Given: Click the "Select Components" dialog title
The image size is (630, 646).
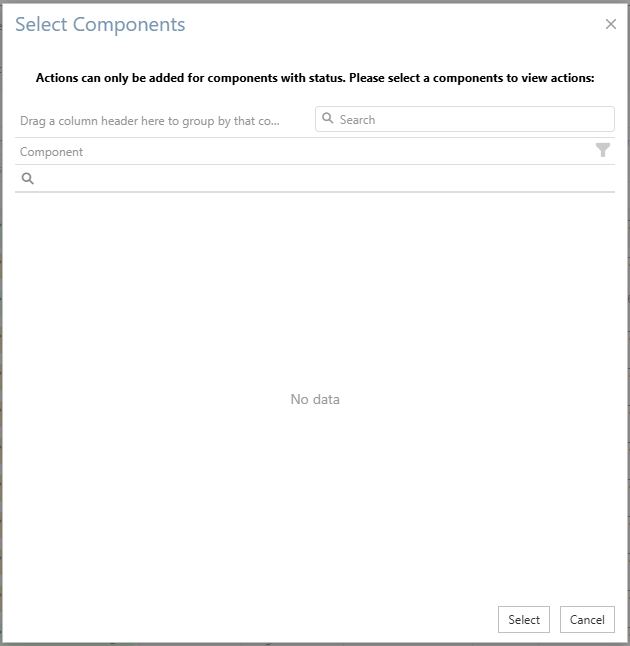Looking at the screenshot, I should tap(100, 25).
